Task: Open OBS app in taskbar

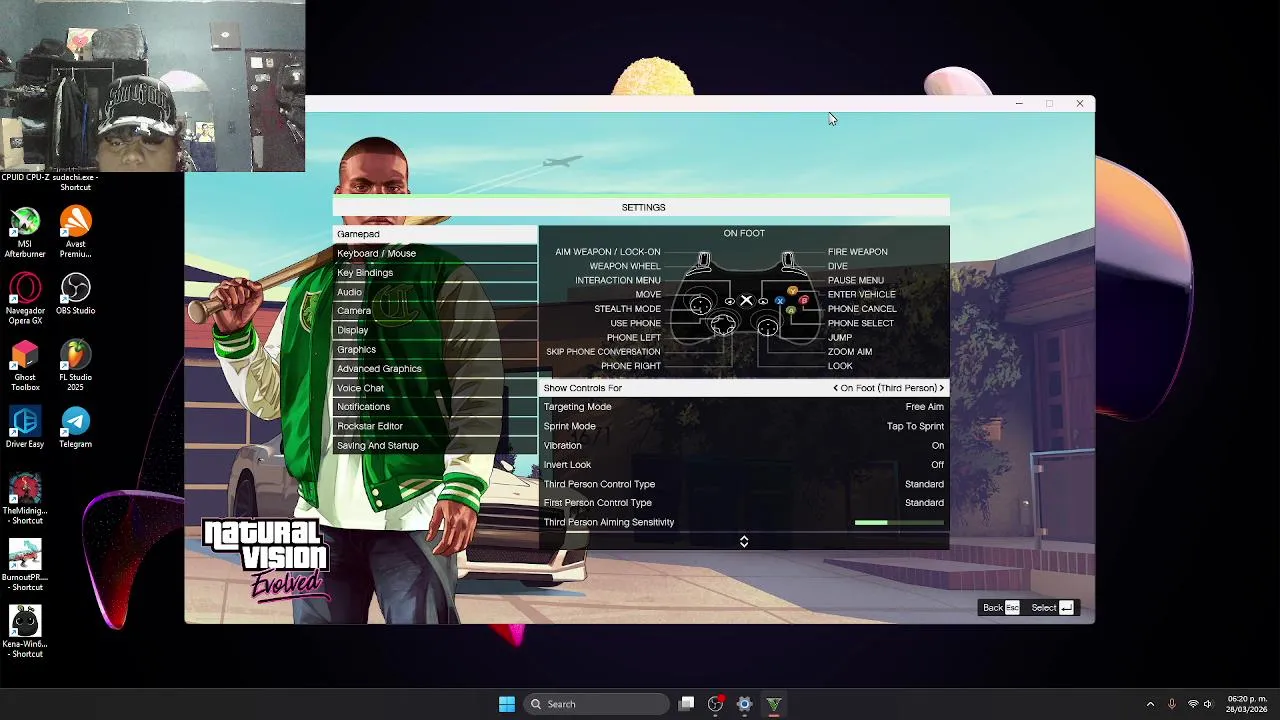Action: (715, 704)
